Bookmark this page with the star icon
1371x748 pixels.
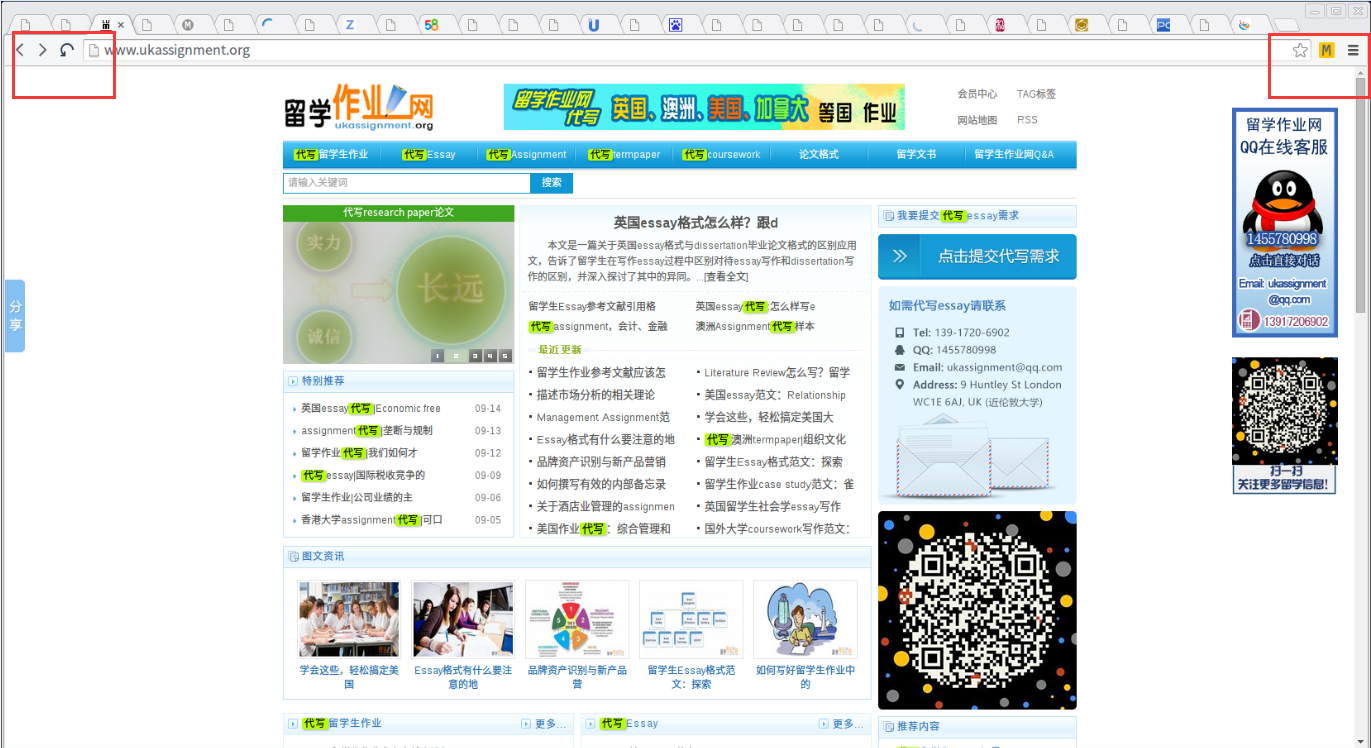click(1300, 50)
